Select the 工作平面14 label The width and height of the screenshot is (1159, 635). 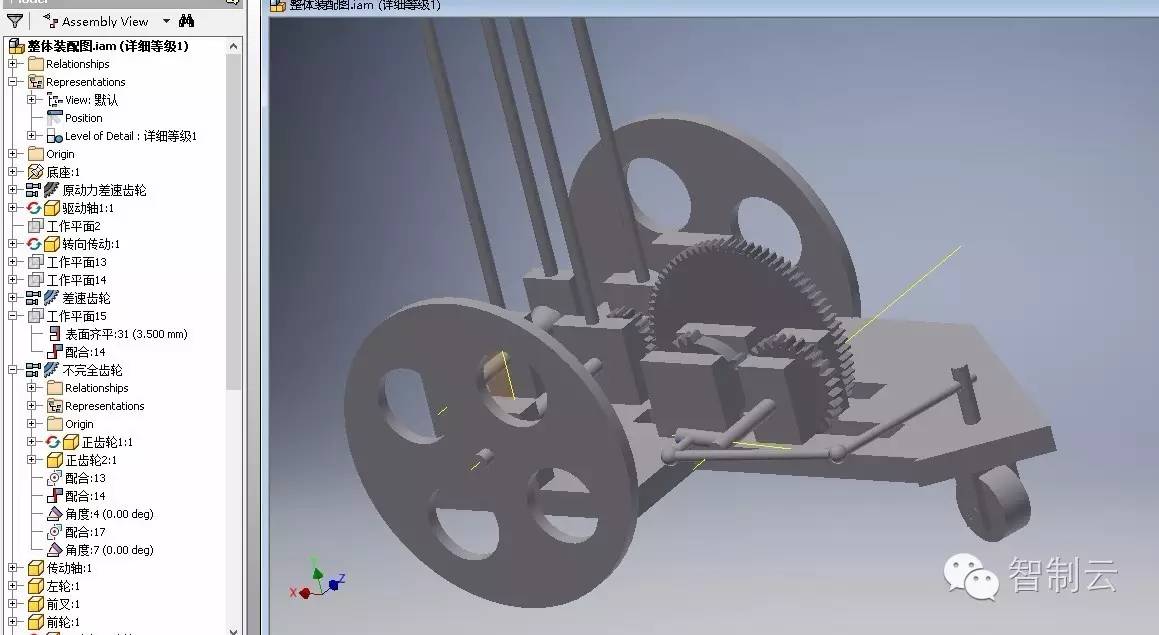tap(77, 280)
